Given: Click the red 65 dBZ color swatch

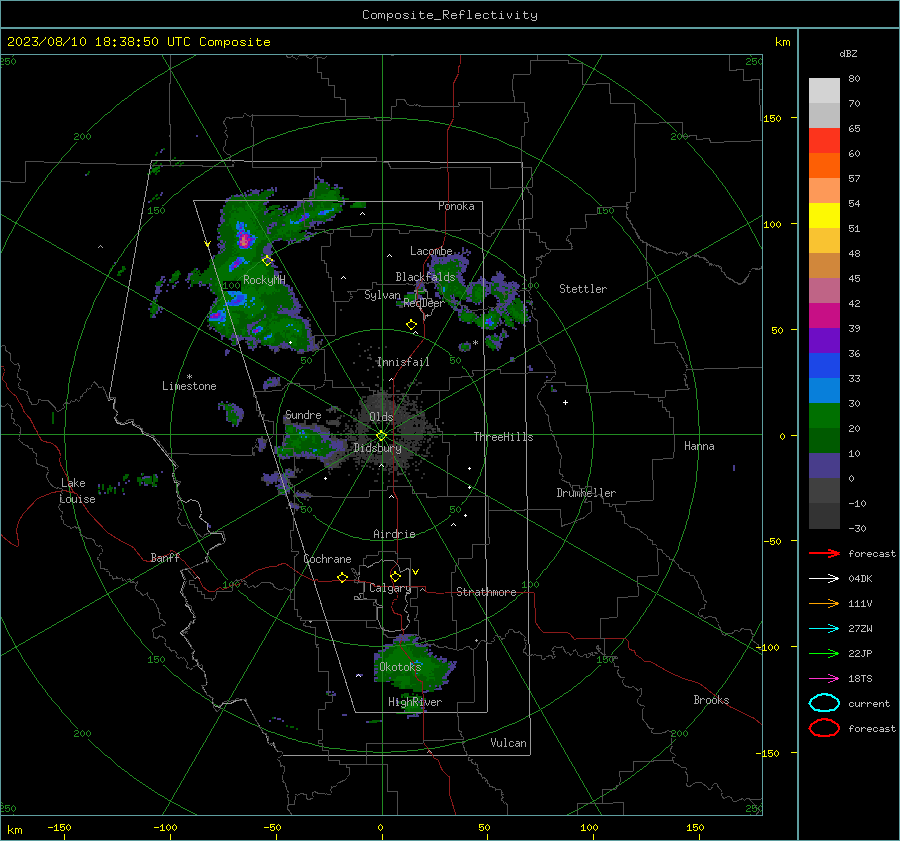Looking at the screenshot, I should 824,141.
